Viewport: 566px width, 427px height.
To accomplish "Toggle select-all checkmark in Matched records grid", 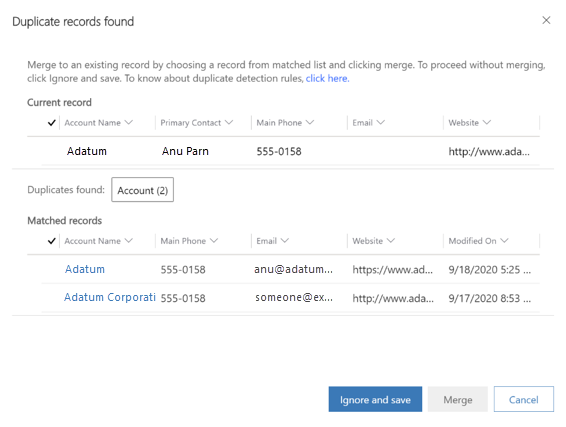I will pyautogui.click(x=52, y=241).
